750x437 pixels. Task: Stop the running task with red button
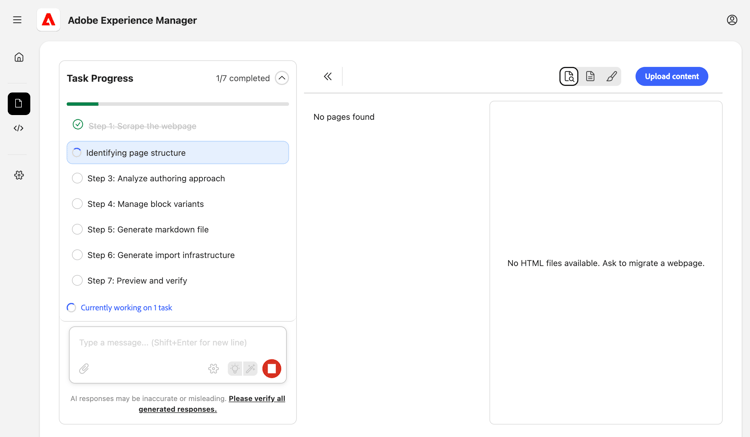[x=271, y=369]
